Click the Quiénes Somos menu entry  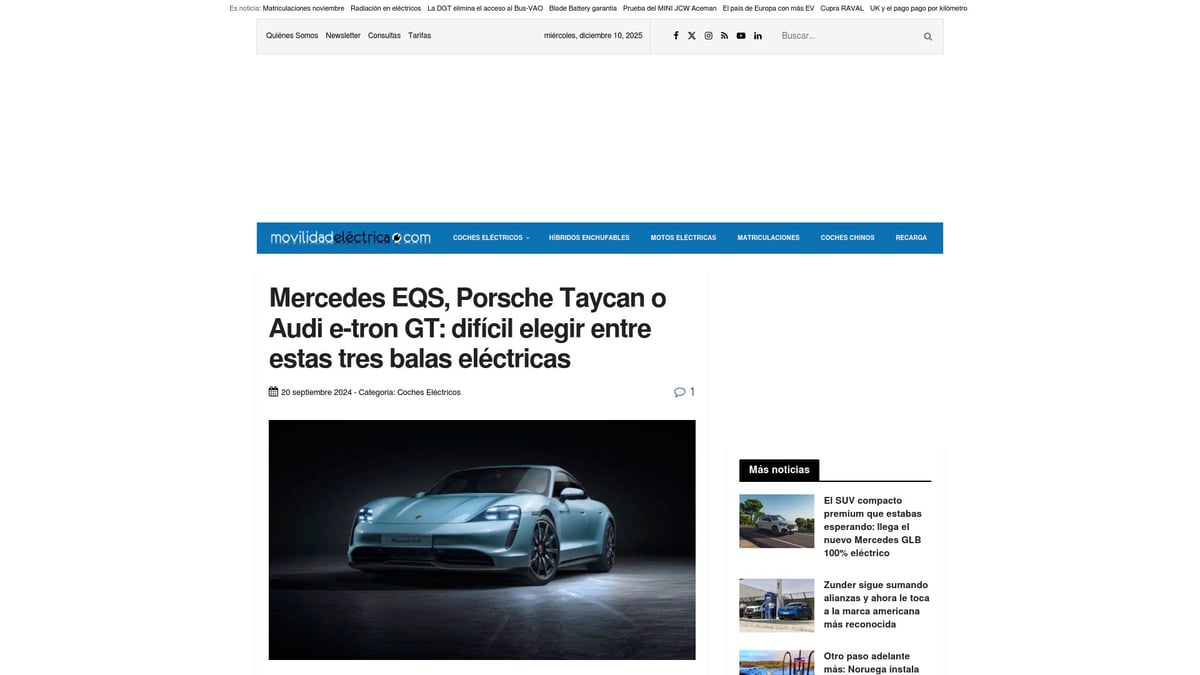[x=291, y=35]
